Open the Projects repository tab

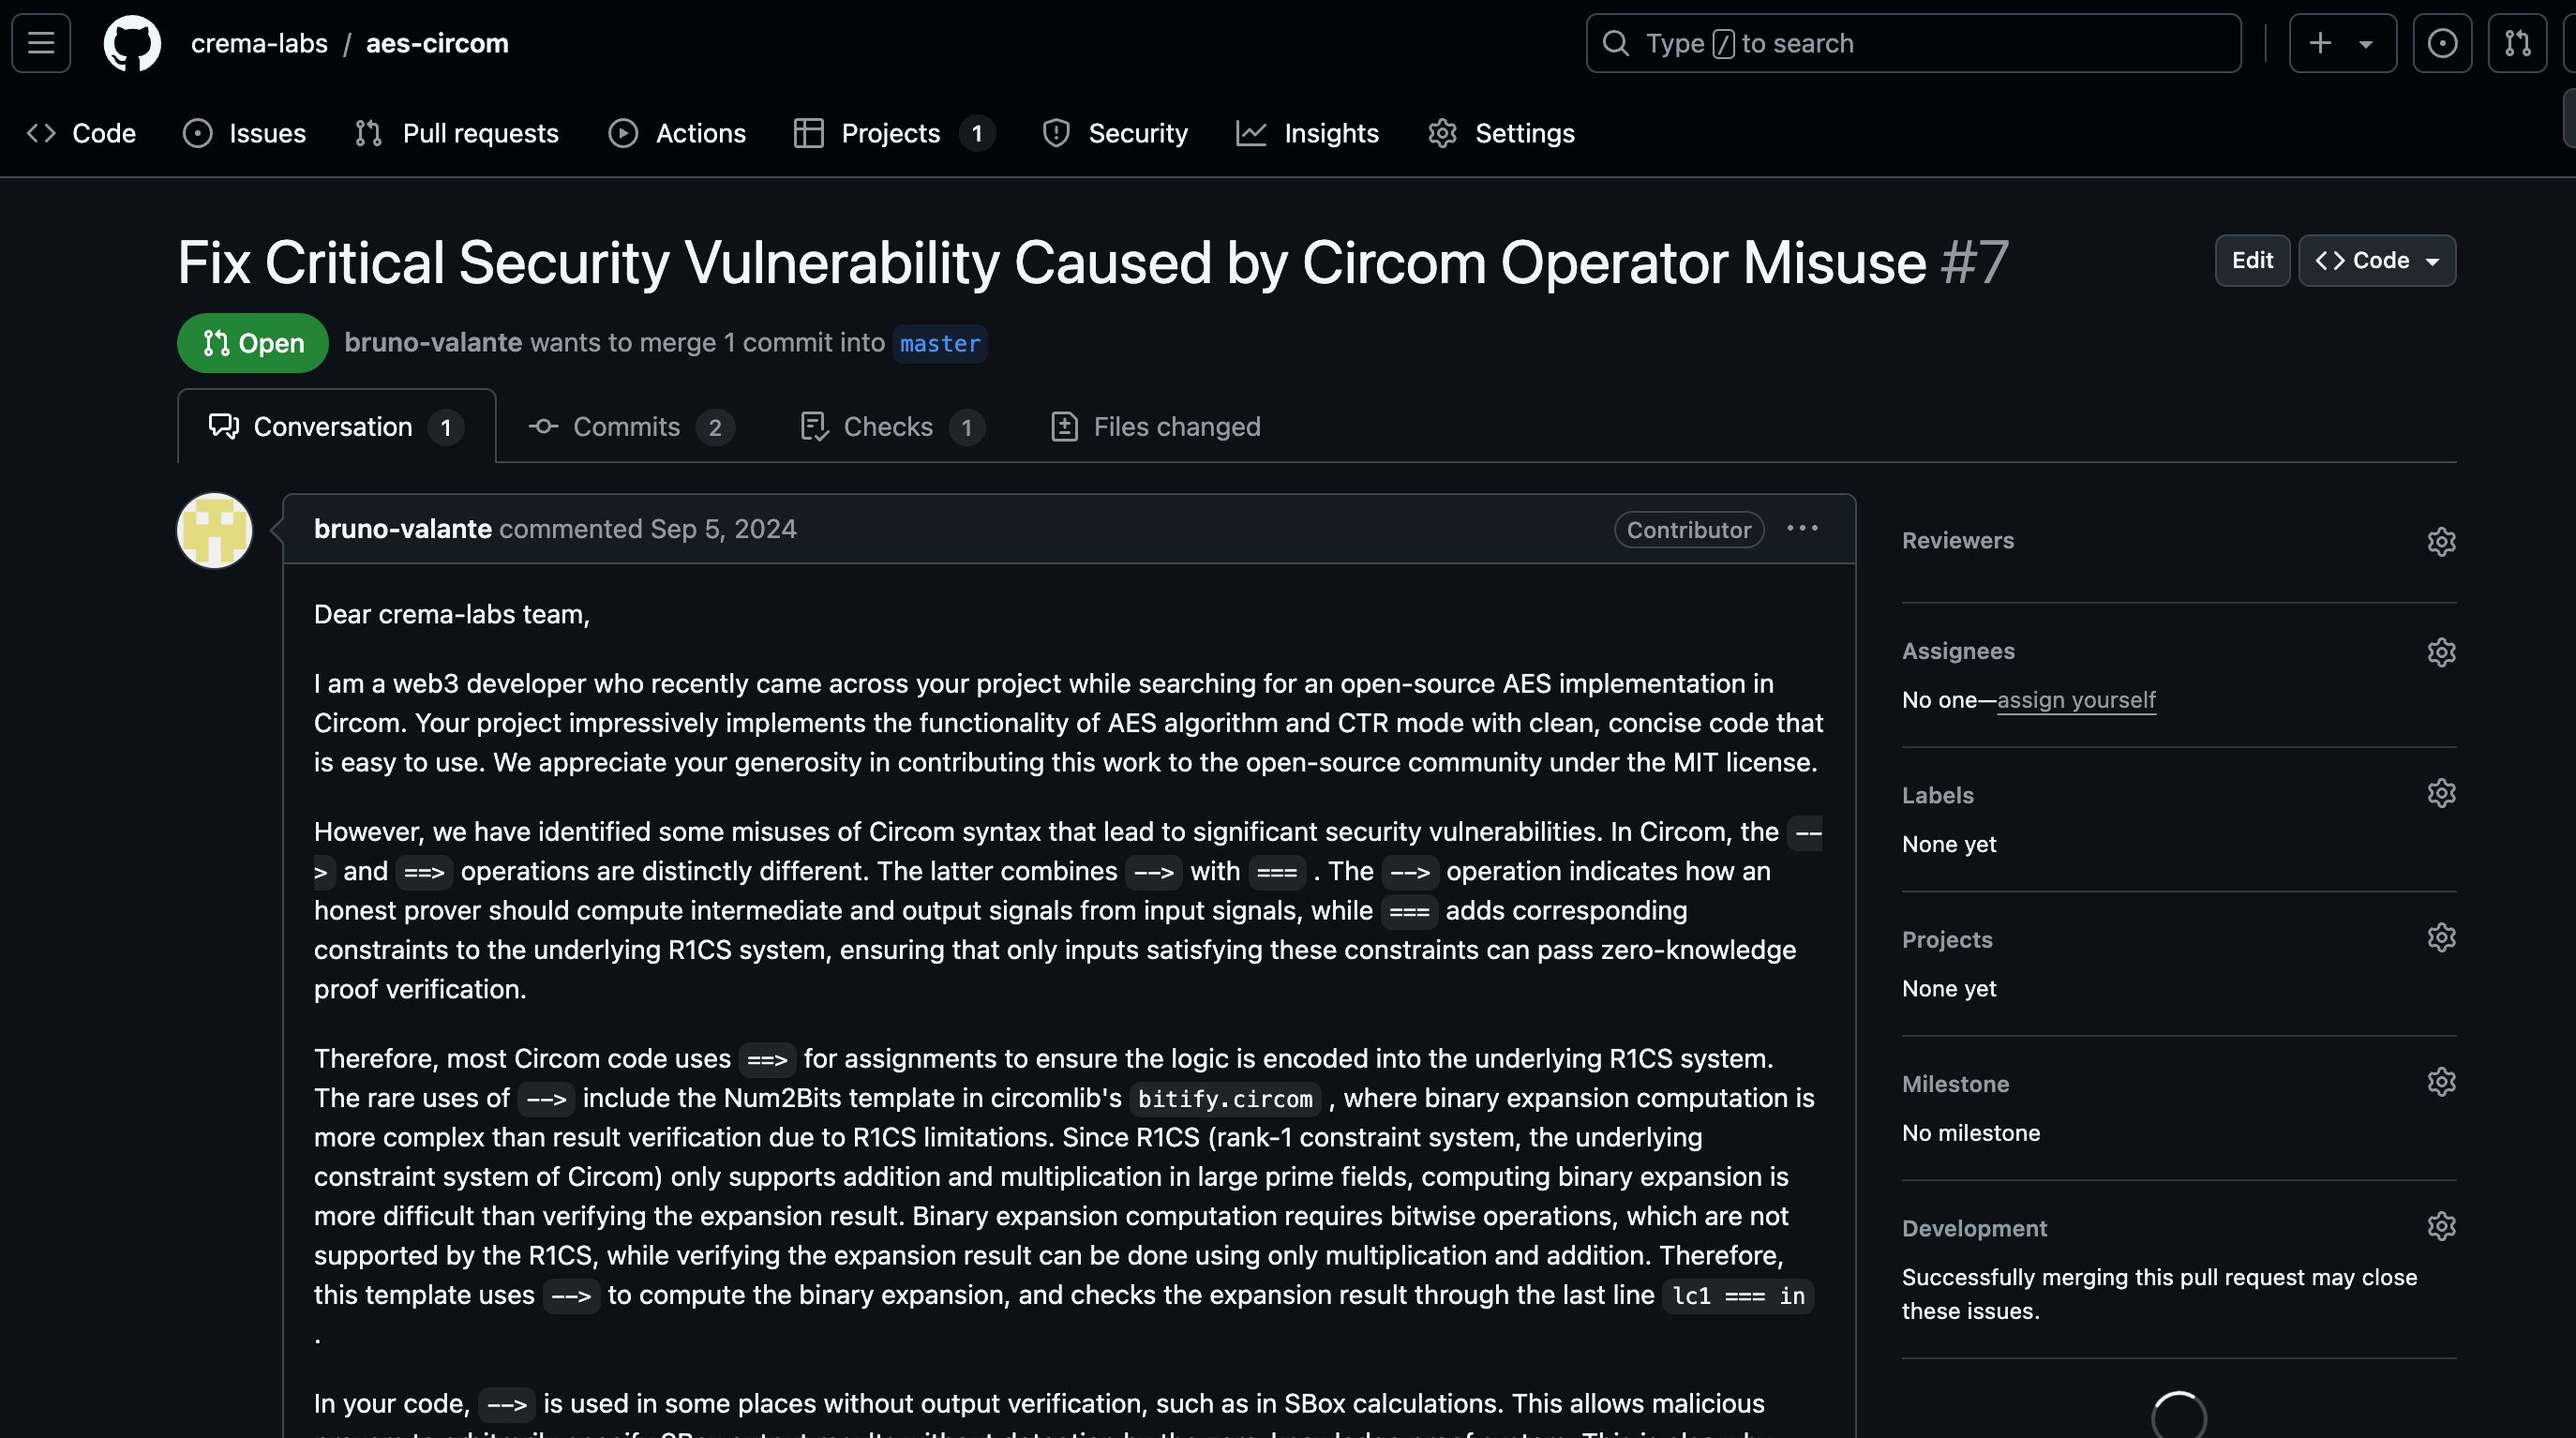tap(893, 133)
